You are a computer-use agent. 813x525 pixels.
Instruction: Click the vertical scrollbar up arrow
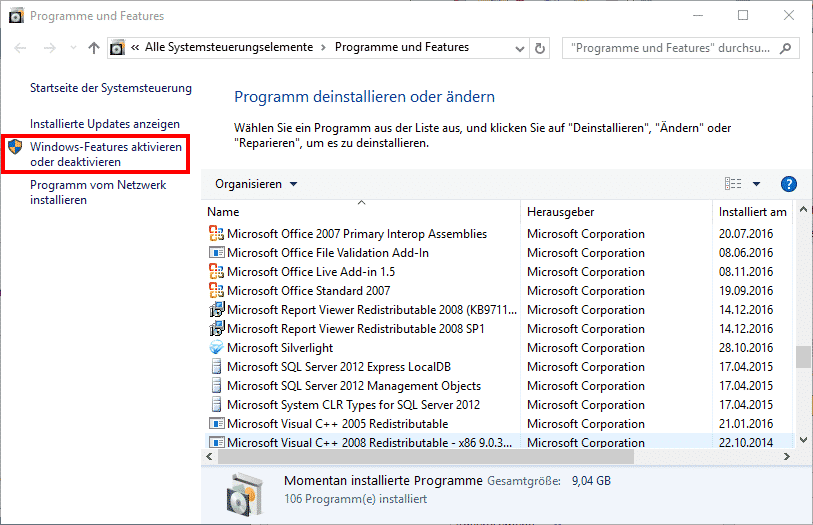tap(803, 210)
